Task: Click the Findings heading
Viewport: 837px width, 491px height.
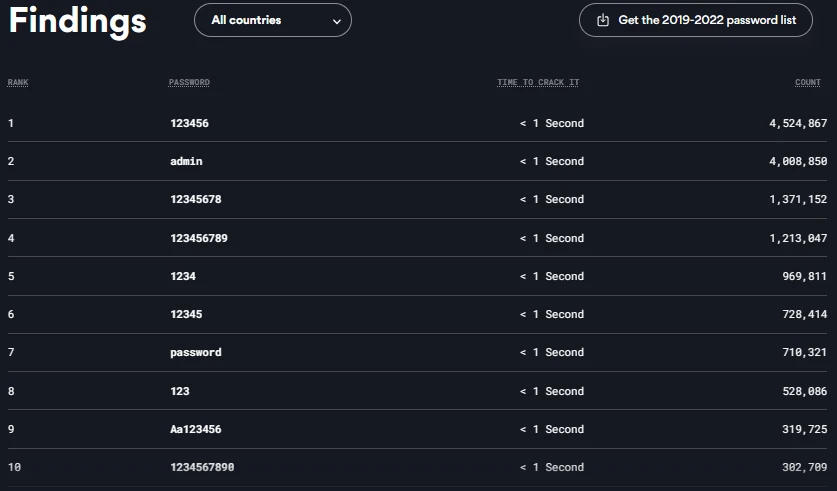Action: [78, 21]
